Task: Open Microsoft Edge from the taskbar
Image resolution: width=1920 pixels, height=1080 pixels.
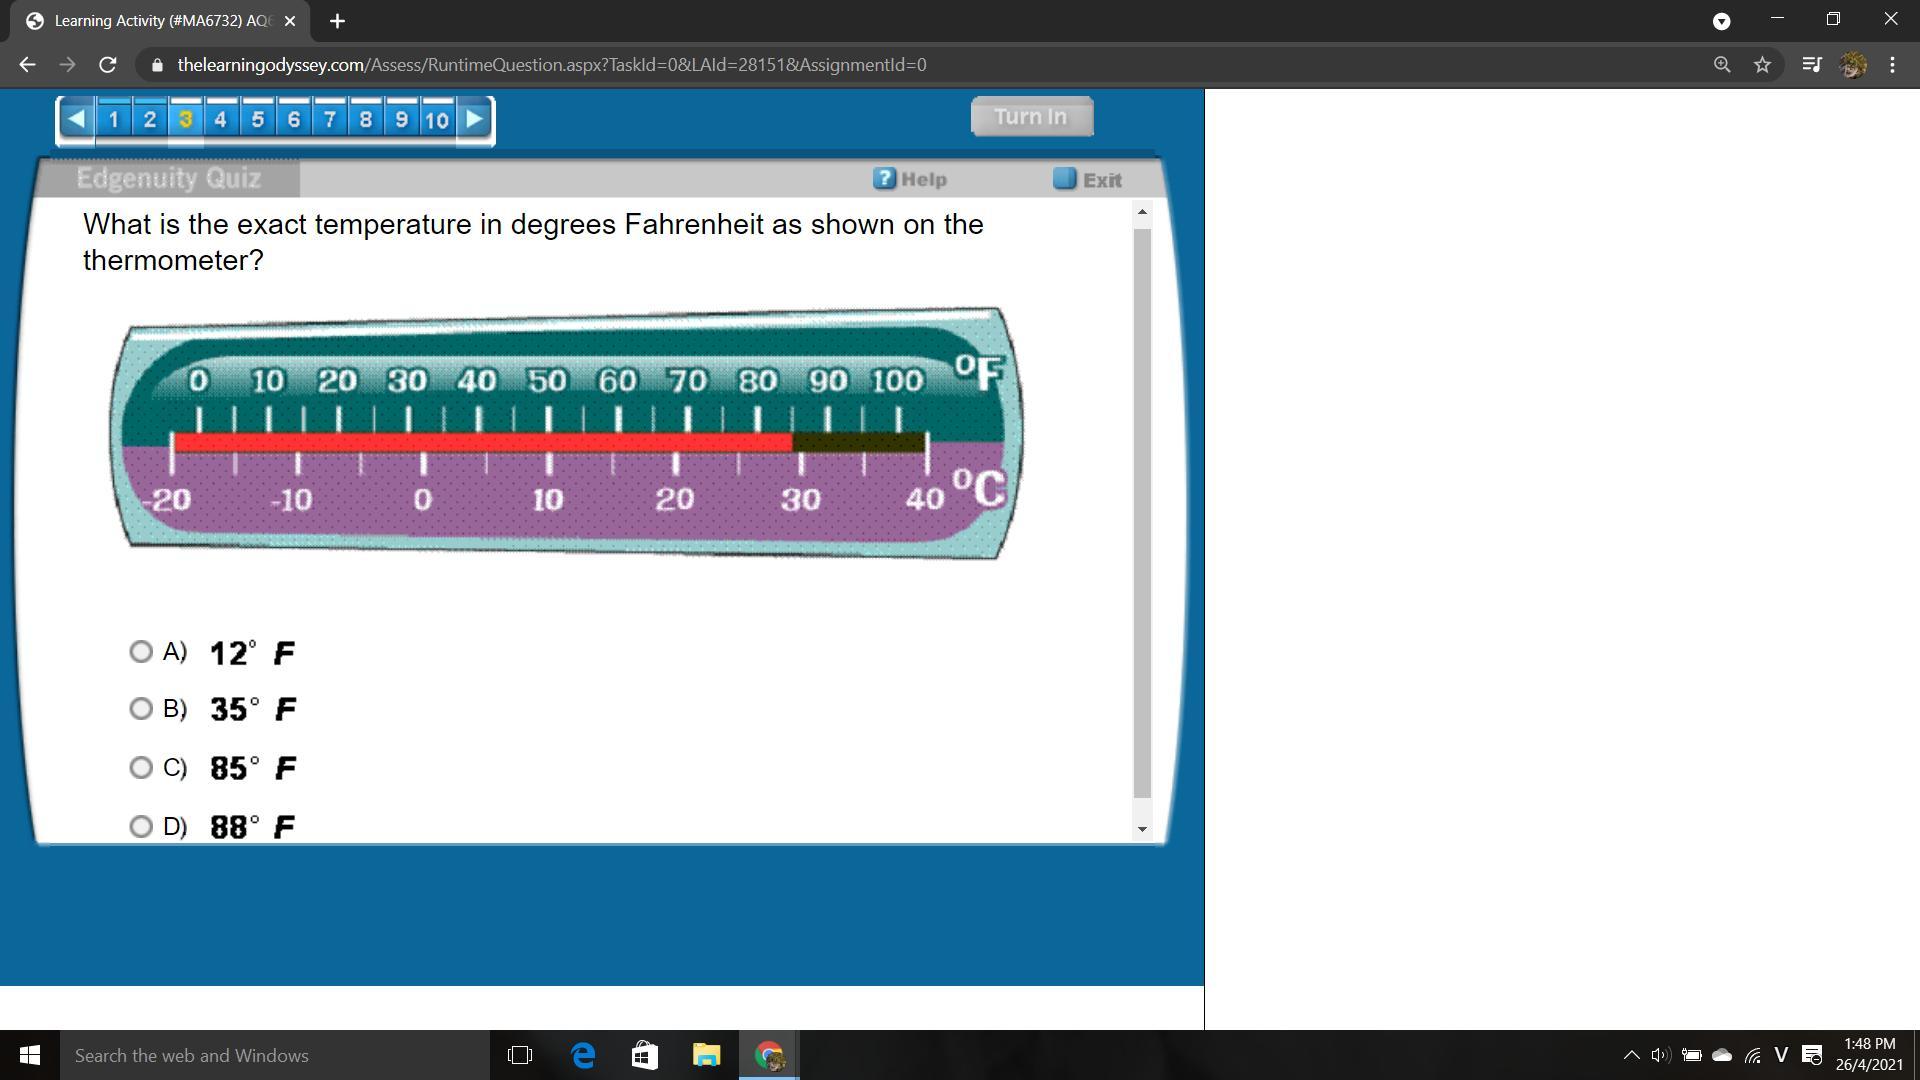Action: (582, 1055)
